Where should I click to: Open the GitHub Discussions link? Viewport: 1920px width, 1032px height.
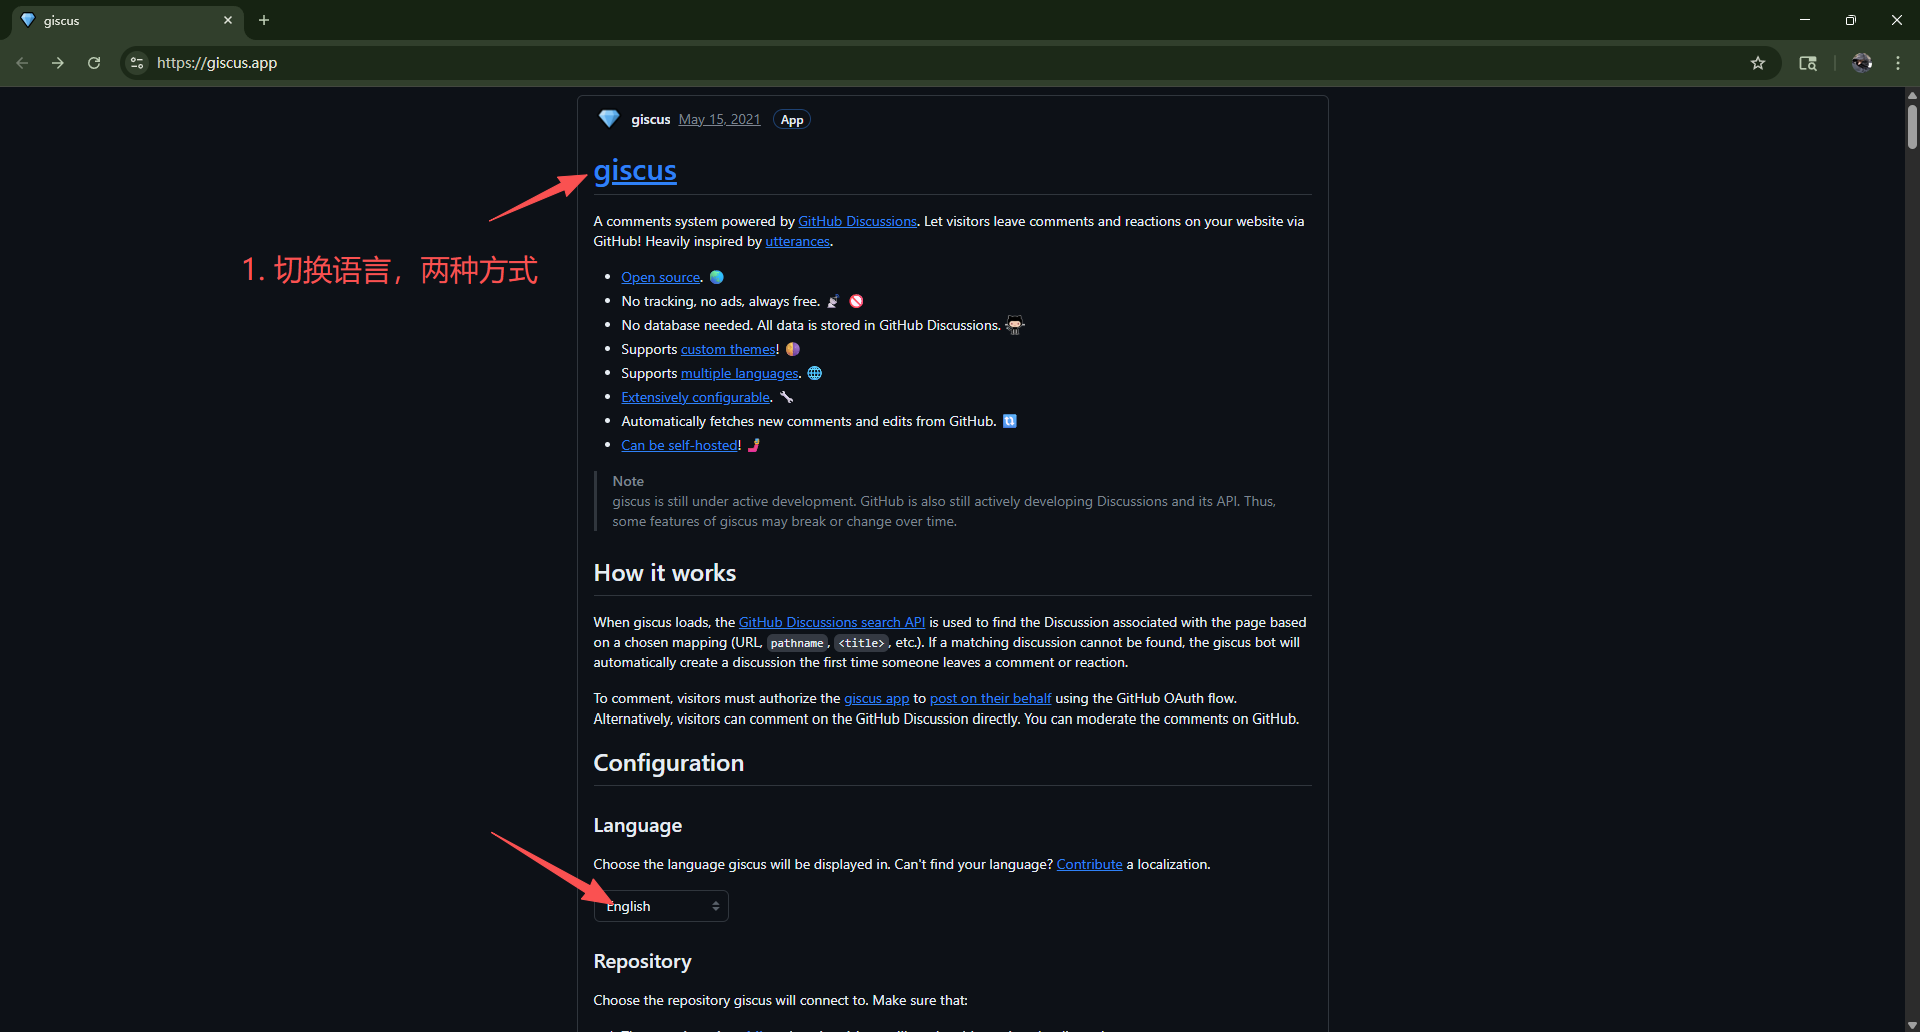coord(857,221)
